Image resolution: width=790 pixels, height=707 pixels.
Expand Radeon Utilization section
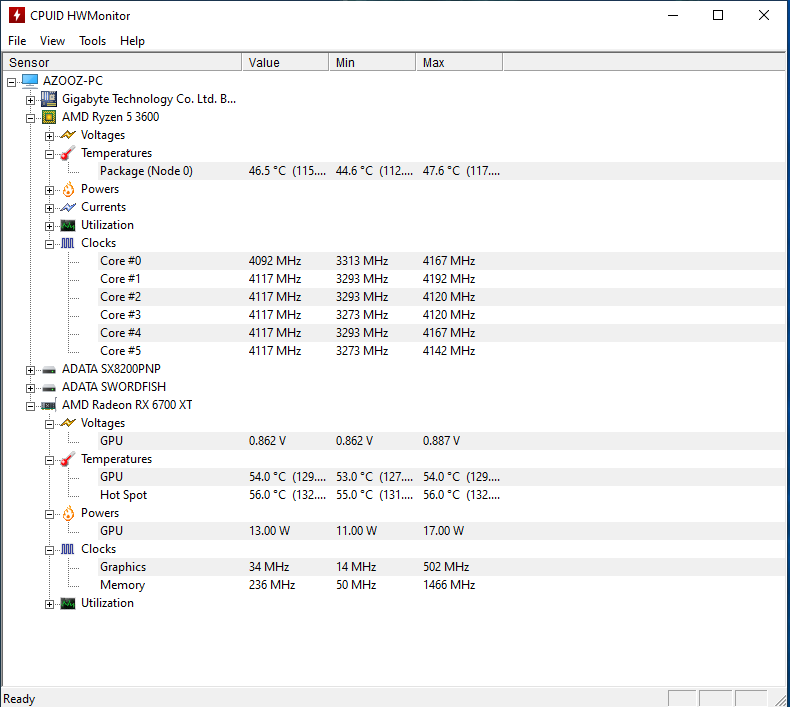[49, 604]
